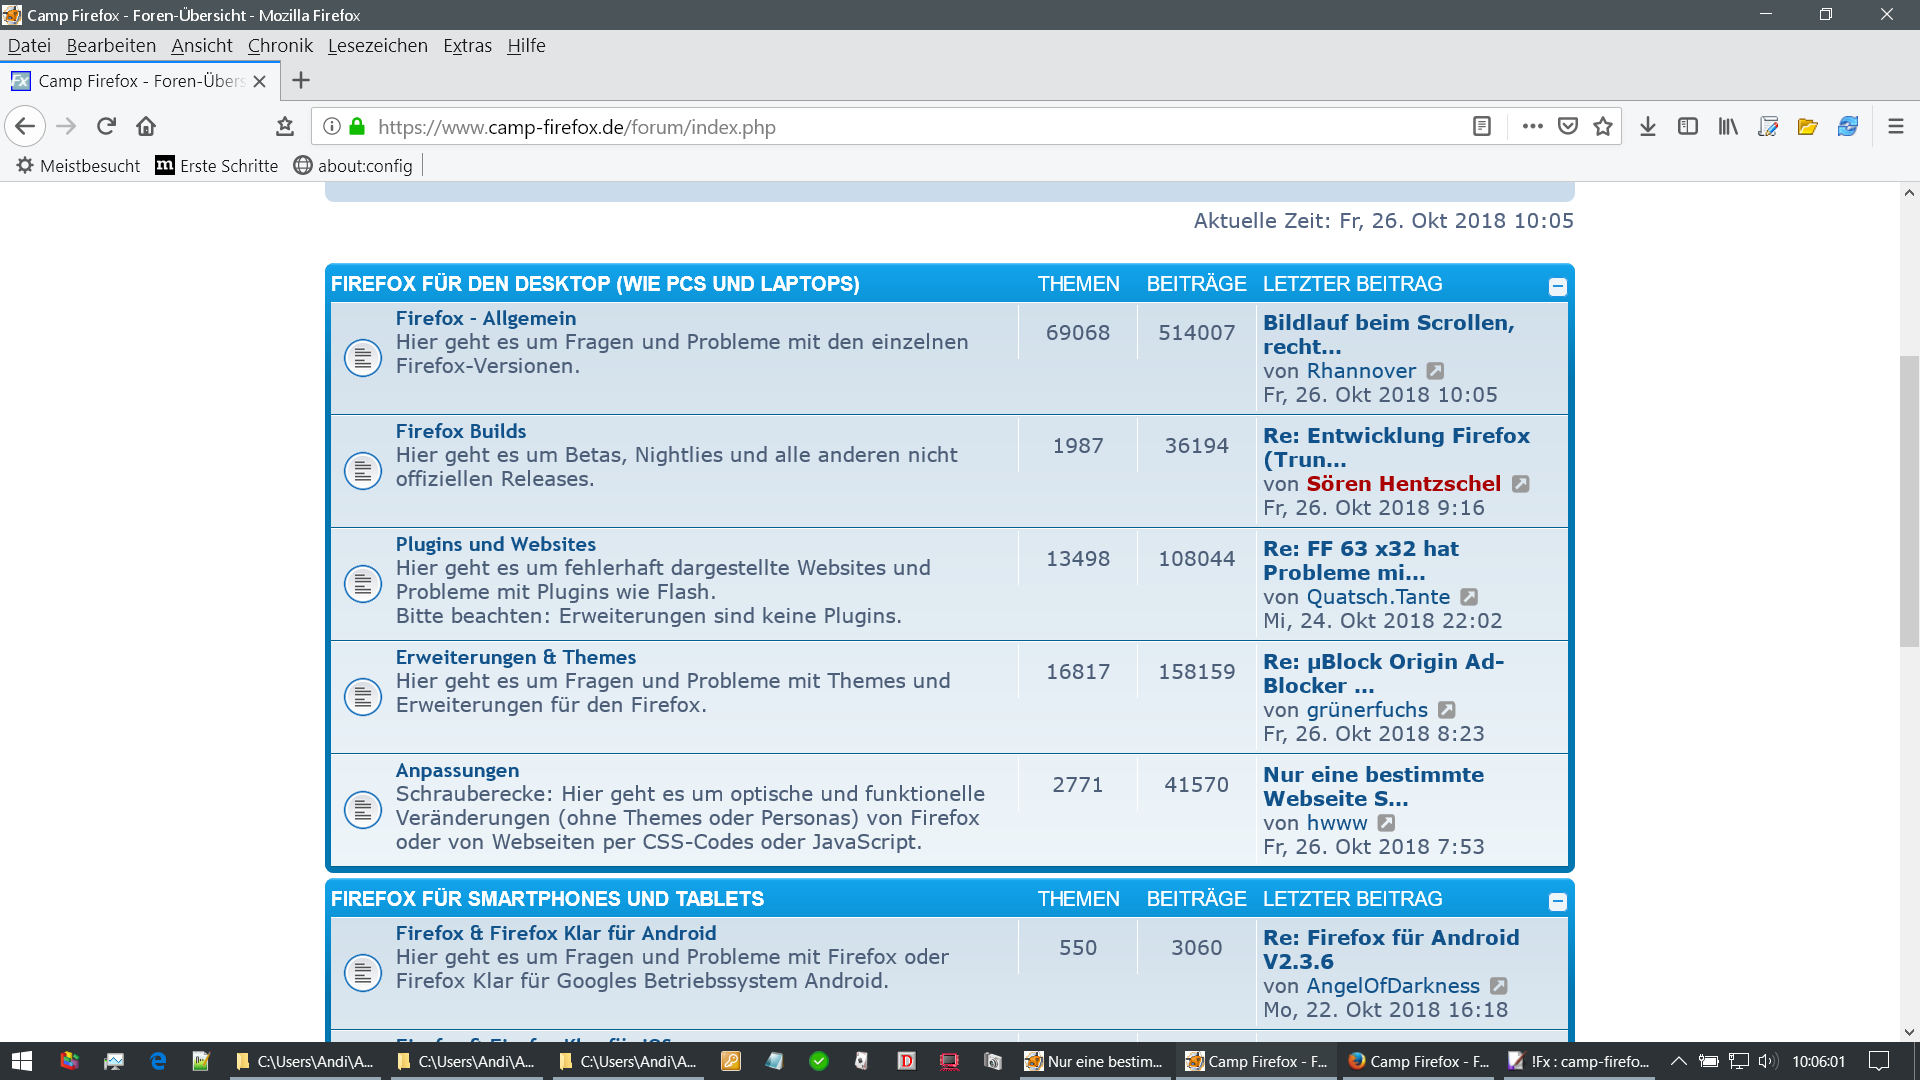Jump to latest post by hwww
The width and height of the screenshot is (1920, 1080).
click(x=1386, y=823)
